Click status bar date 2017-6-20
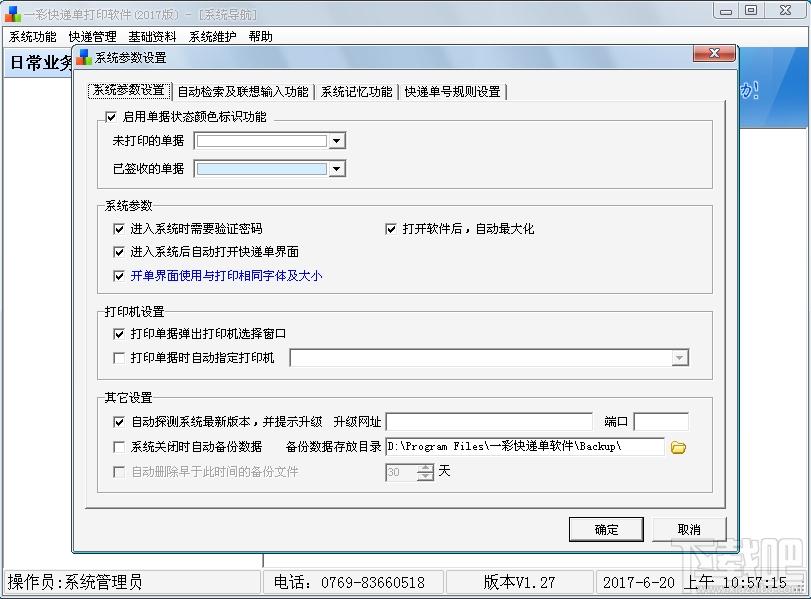The image size is (811, 599). (639, 582)
